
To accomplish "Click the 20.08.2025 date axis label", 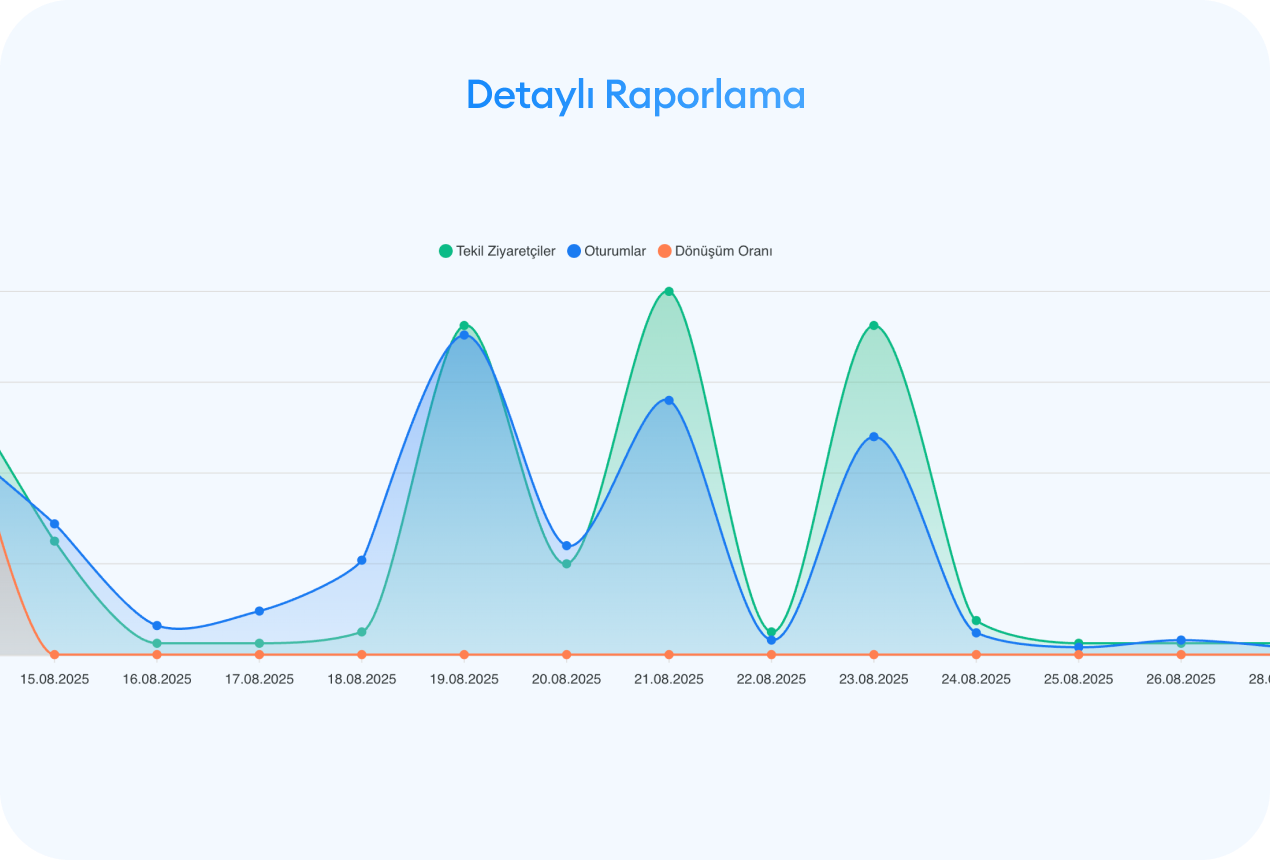I will click(x=566, y=679).
